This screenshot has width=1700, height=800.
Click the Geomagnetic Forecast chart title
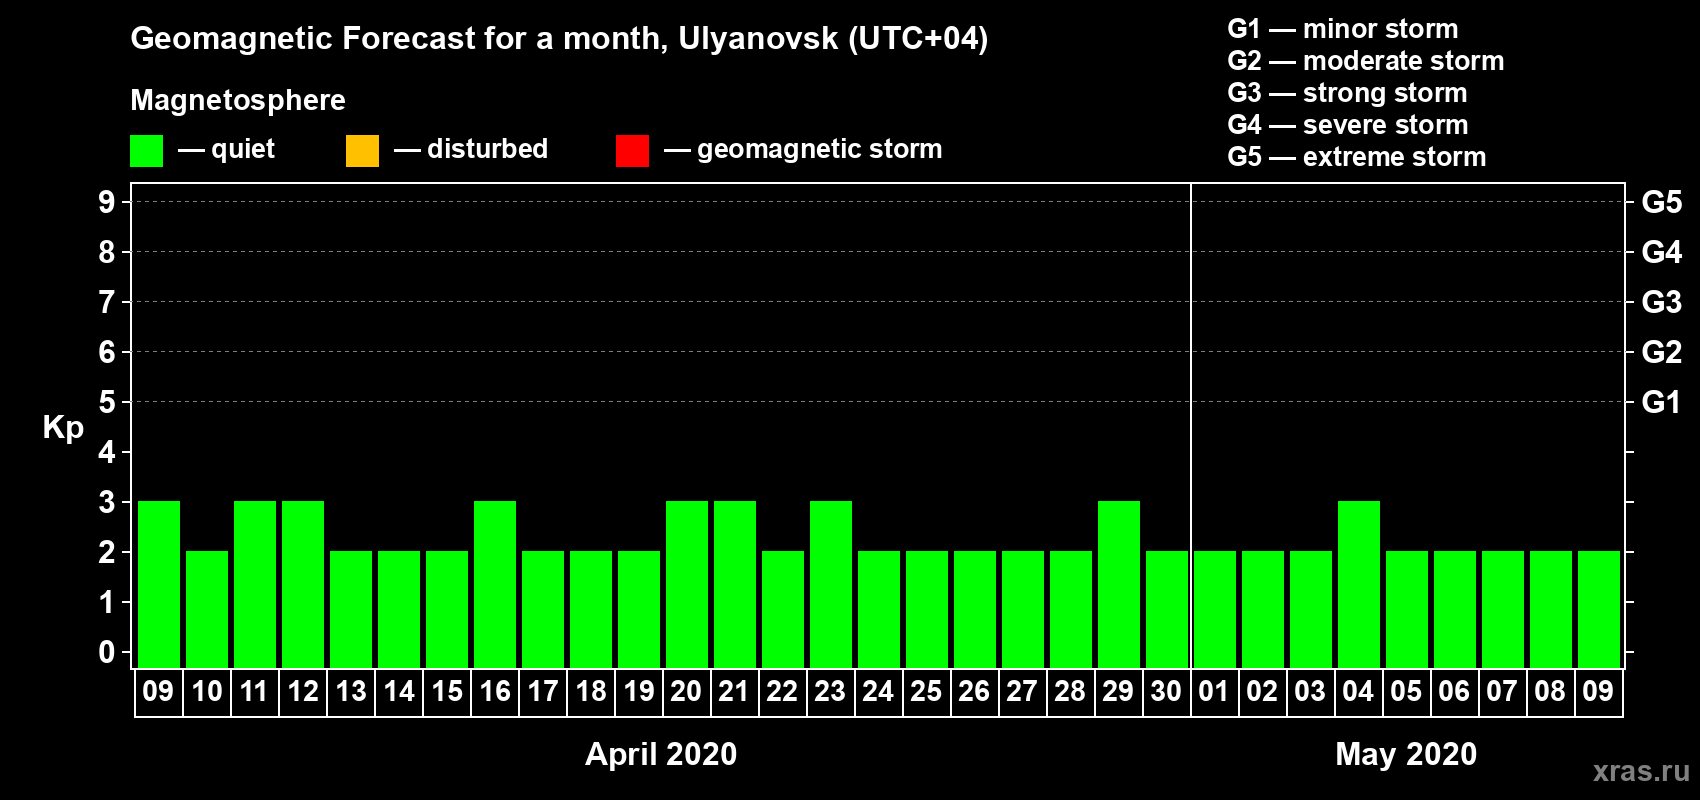(559, 38)
